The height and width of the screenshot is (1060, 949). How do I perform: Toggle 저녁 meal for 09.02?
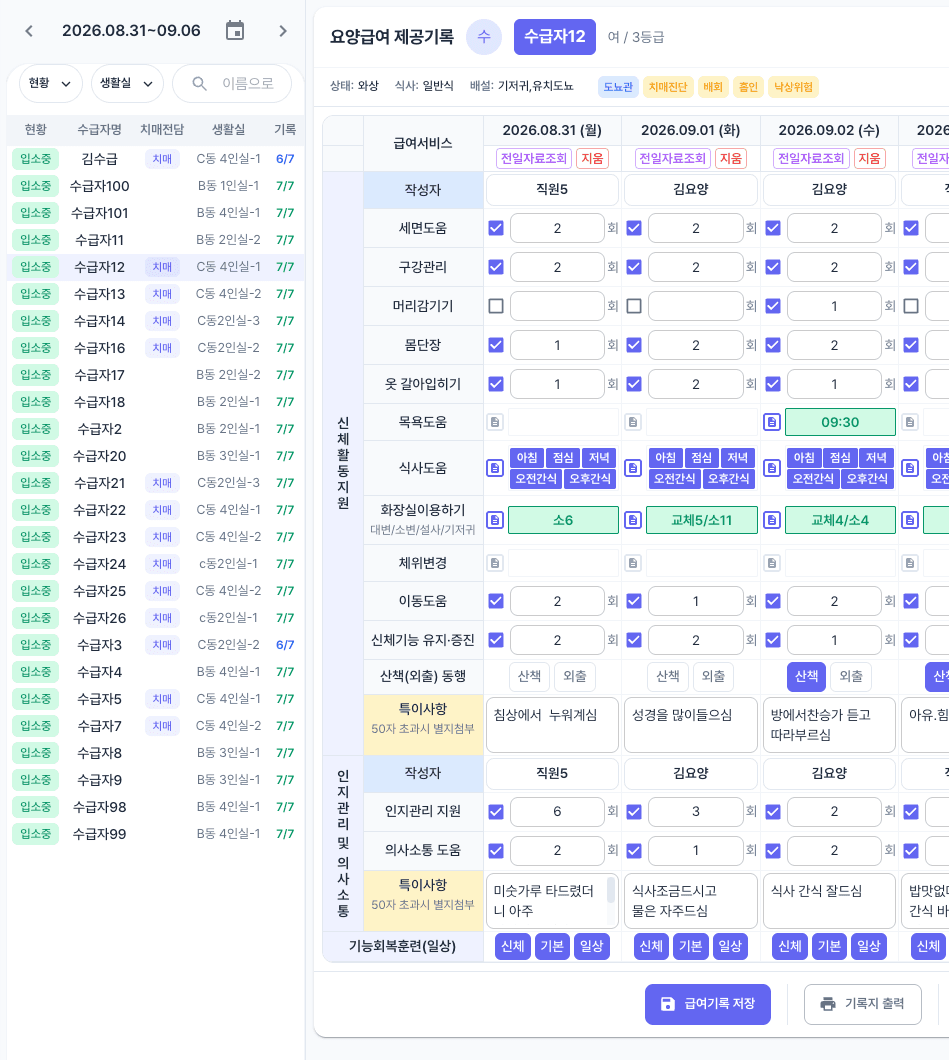point(876,458)
